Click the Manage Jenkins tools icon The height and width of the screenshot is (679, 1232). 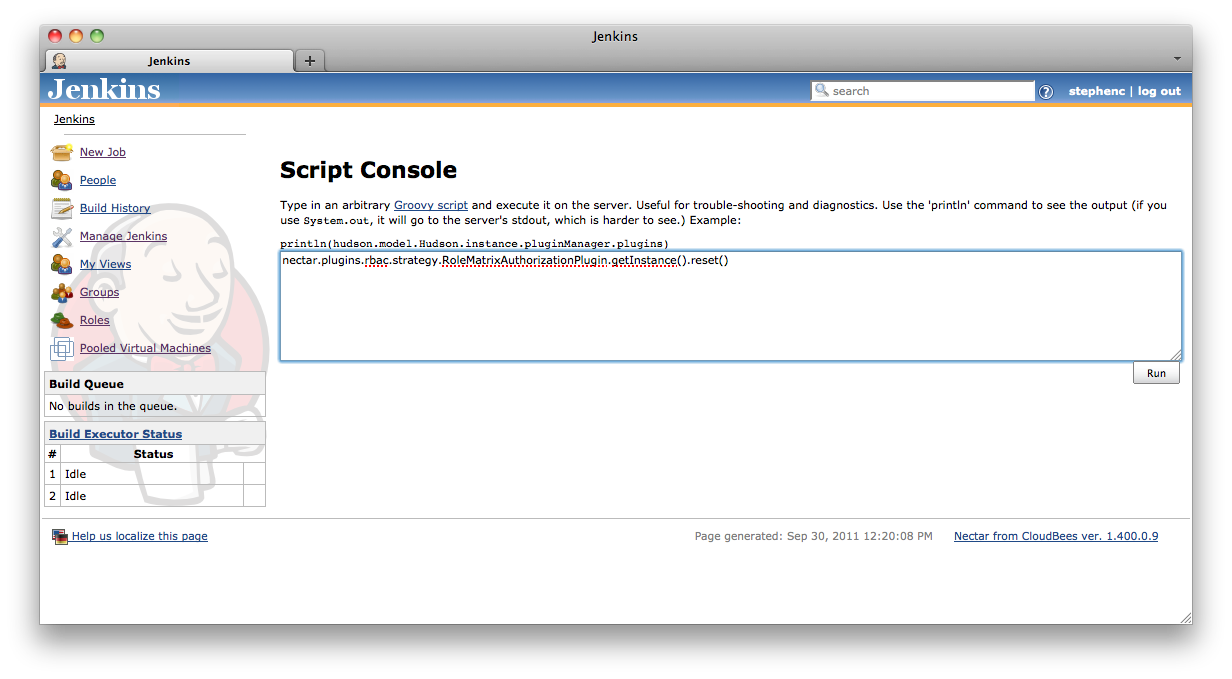point(62,236)
